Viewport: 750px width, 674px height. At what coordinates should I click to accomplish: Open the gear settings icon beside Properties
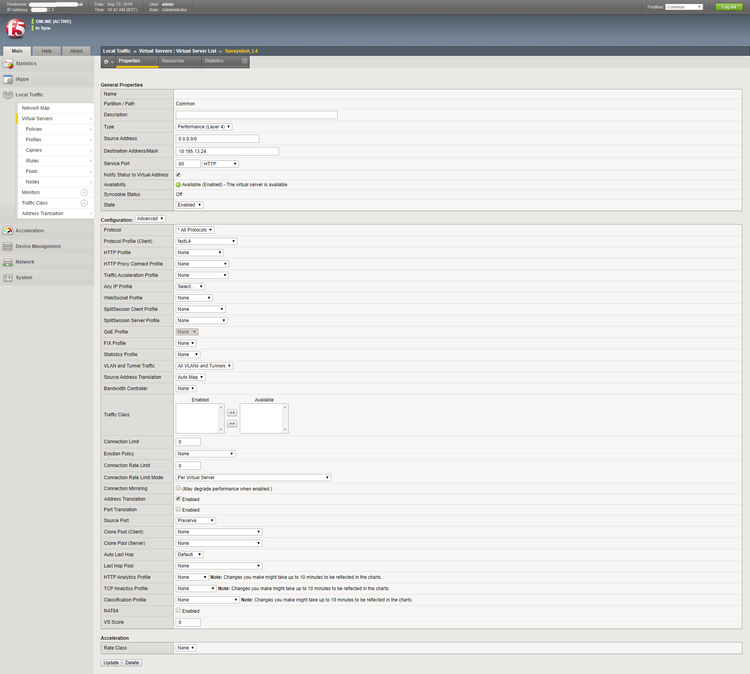click(x=108, y=62)
